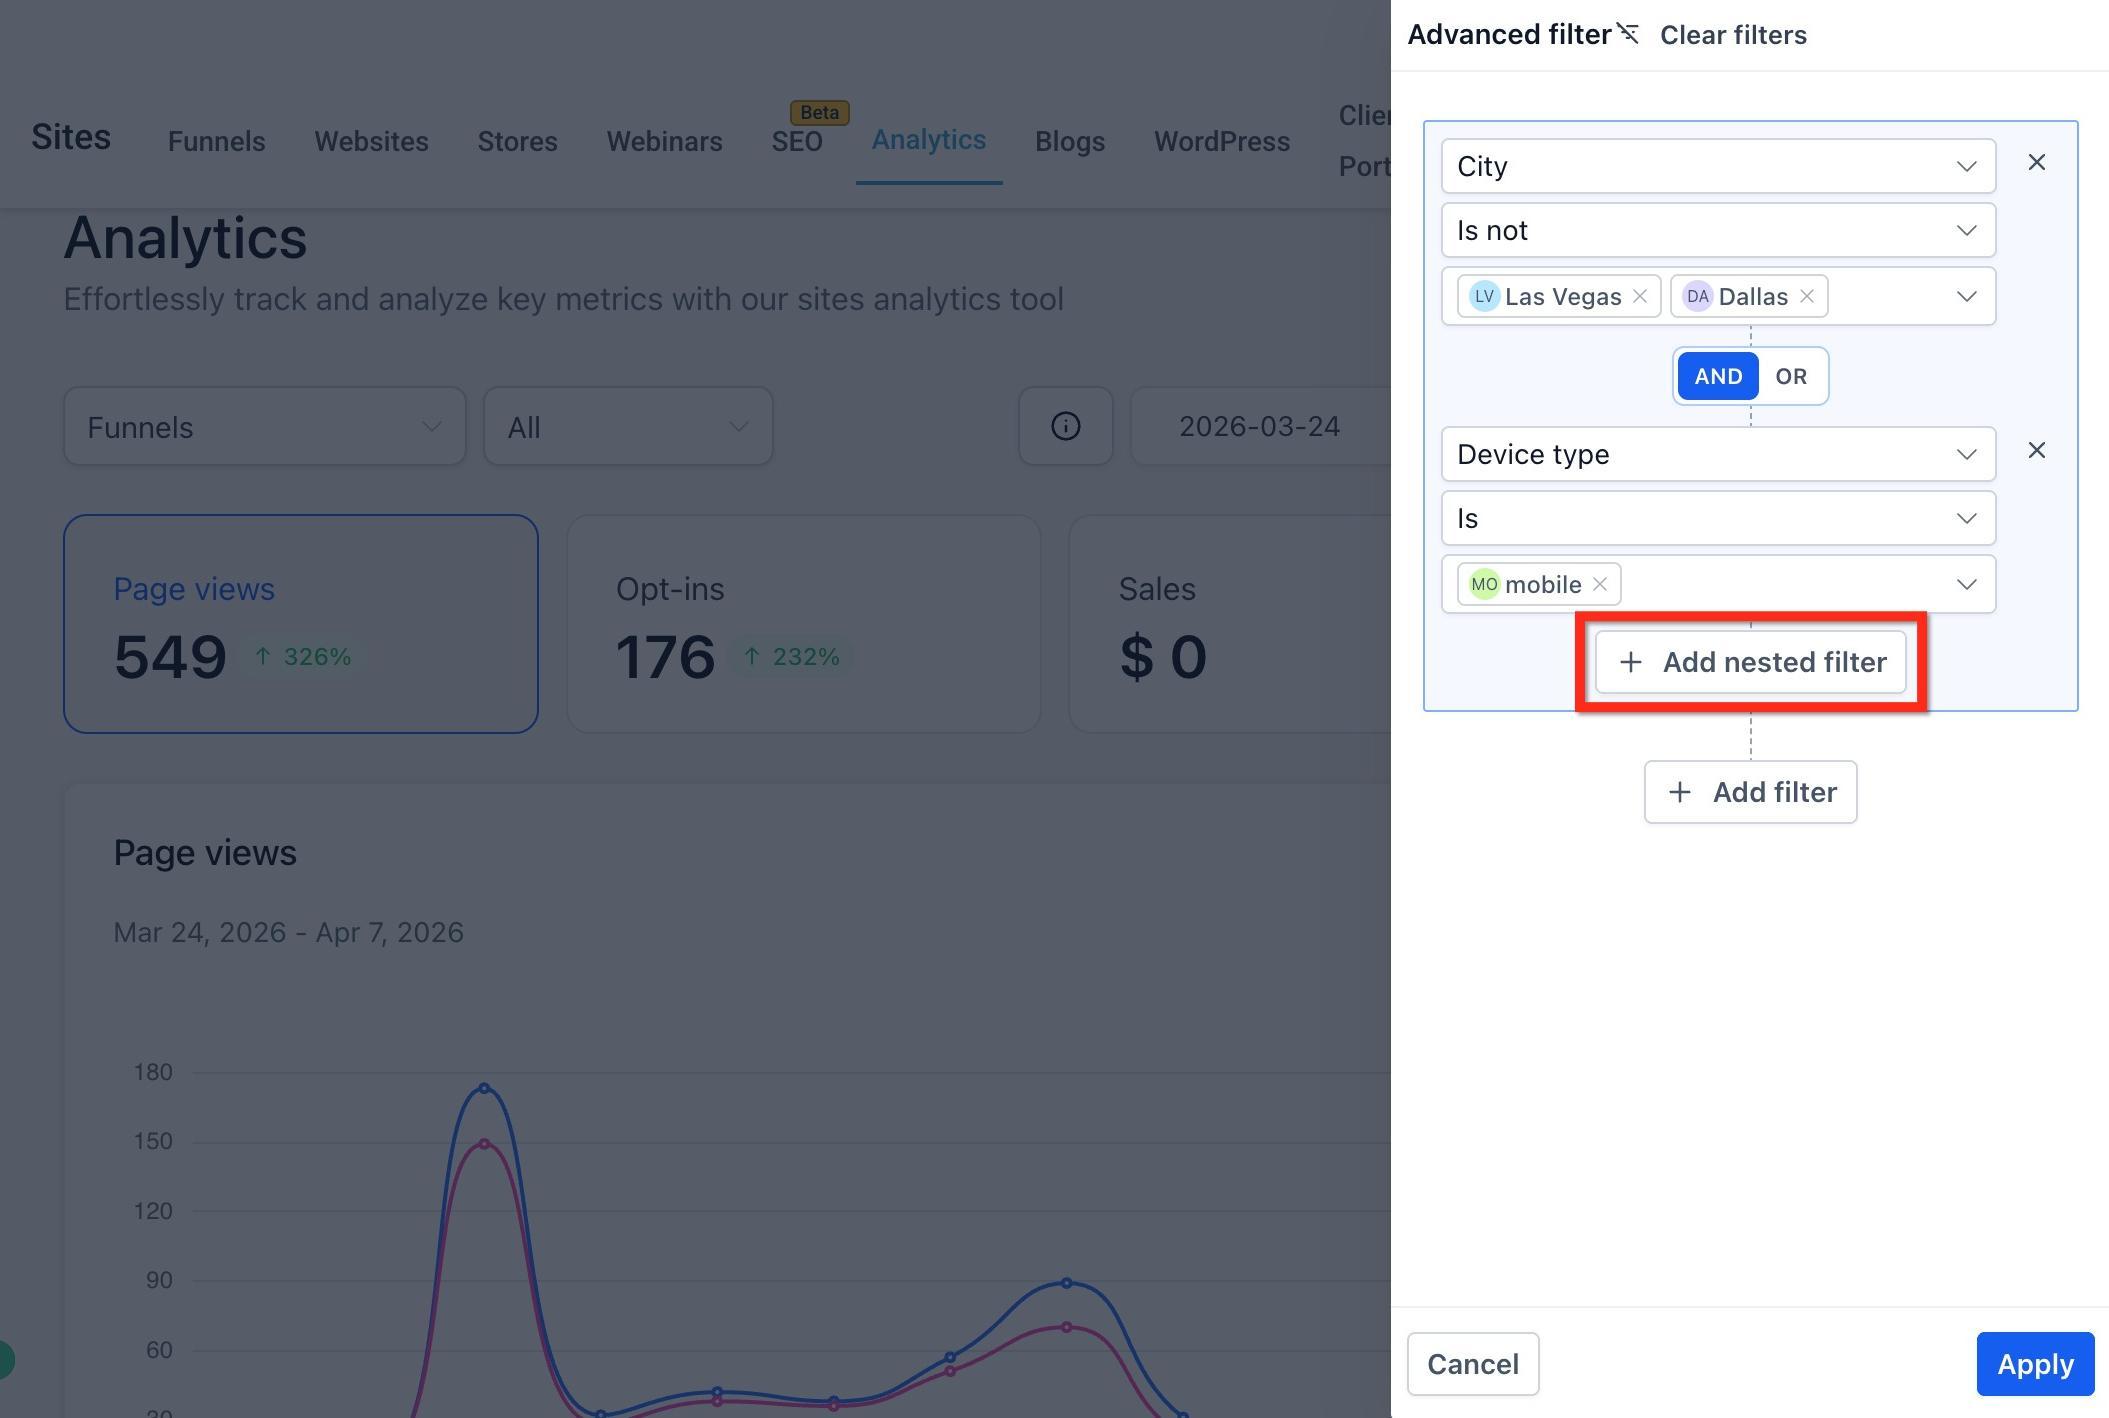This screenshot has height=1418, width=2109.
Task: Click the plus icon in Add filter
Action: 1680,792
